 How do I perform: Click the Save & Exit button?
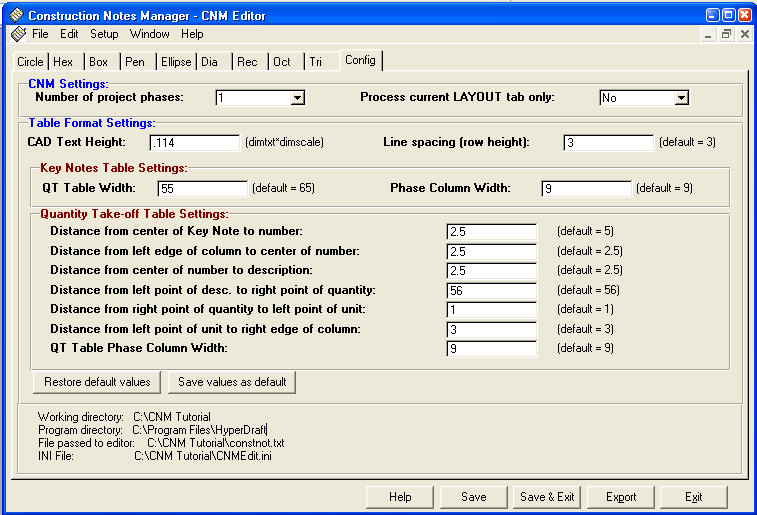pyautogui.click(x=547, y=497)
